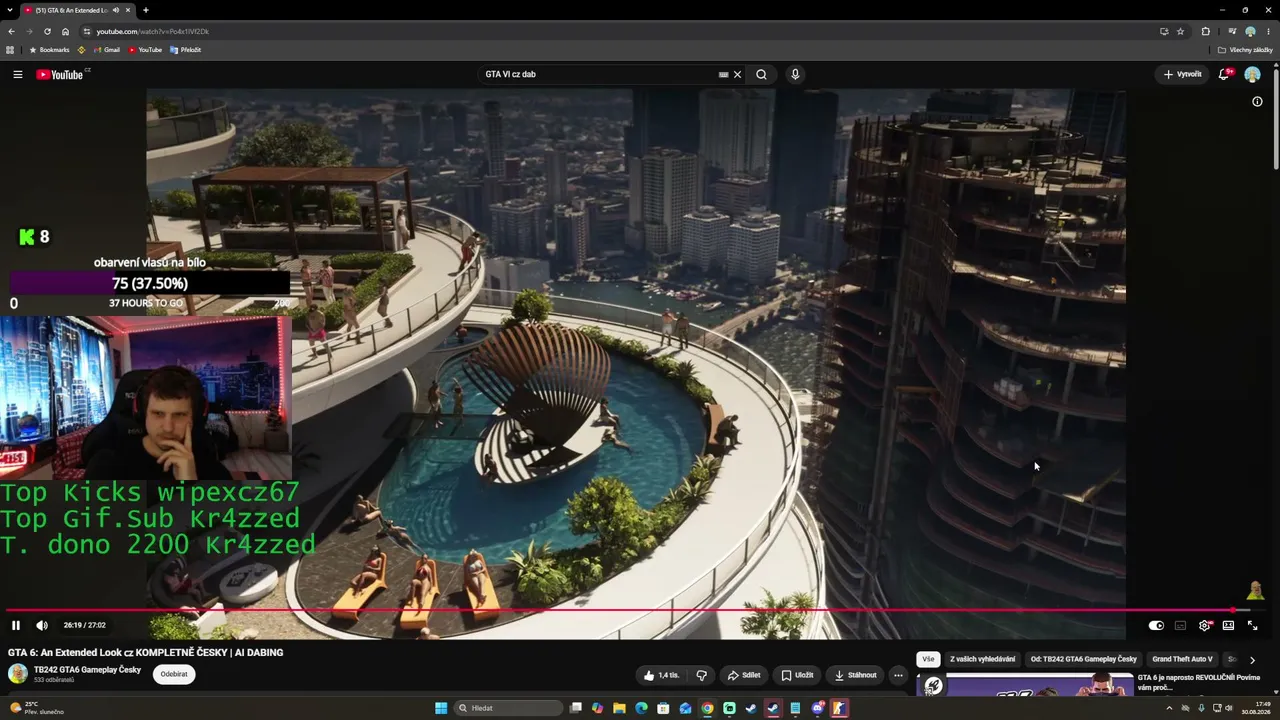The width and height of the screenshot is (1280, 720).
Task: Submit search with magnifier icon
Action: click(761, 74)
